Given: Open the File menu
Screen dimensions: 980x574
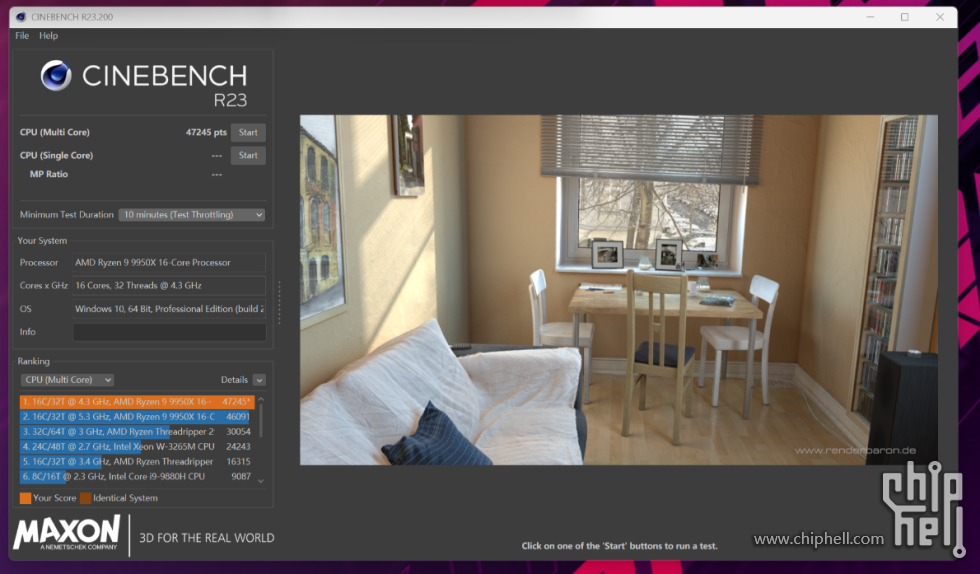Looking at the screenshot, I should 22,36.
